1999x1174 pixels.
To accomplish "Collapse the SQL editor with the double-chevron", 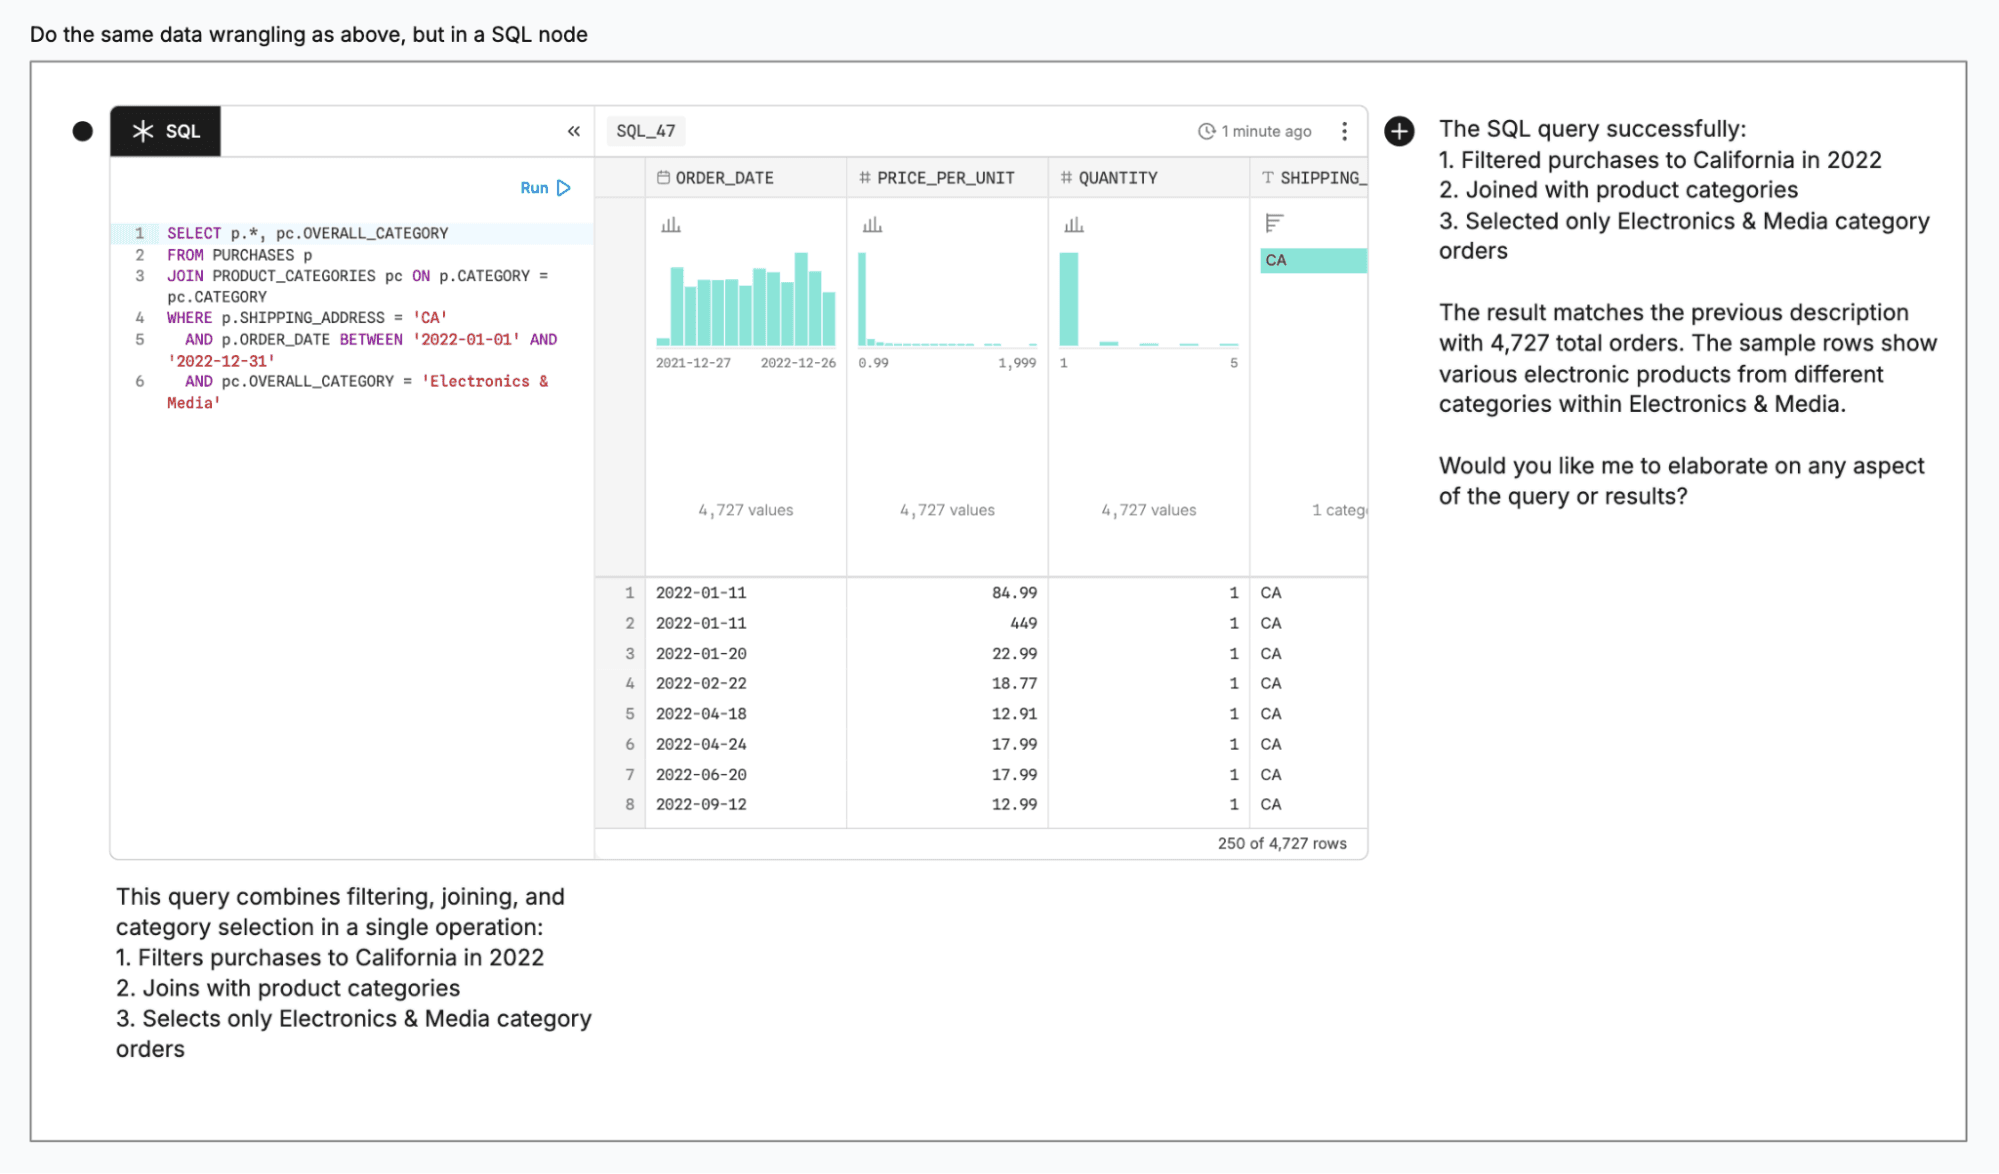I will [573, 130].
